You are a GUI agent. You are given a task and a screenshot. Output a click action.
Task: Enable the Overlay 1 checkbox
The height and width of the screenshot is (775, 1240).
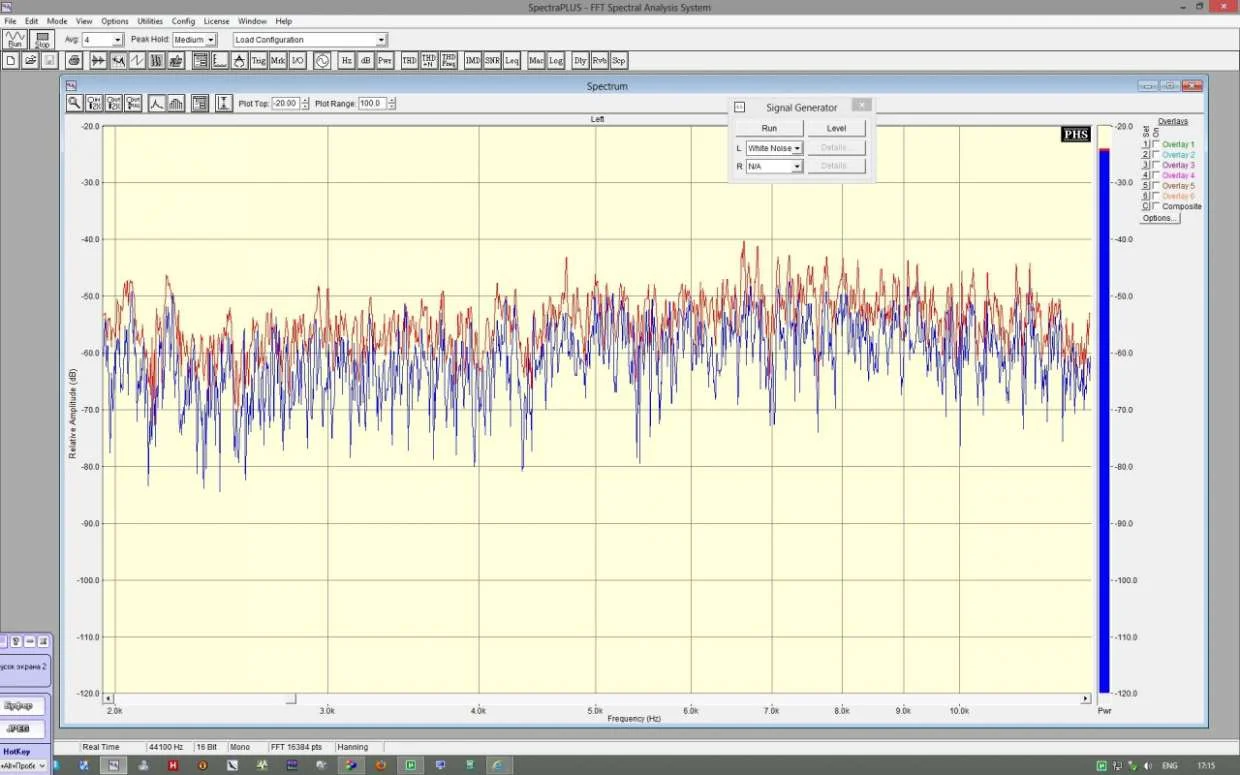pyautogui.click(x=1157, y=145)
